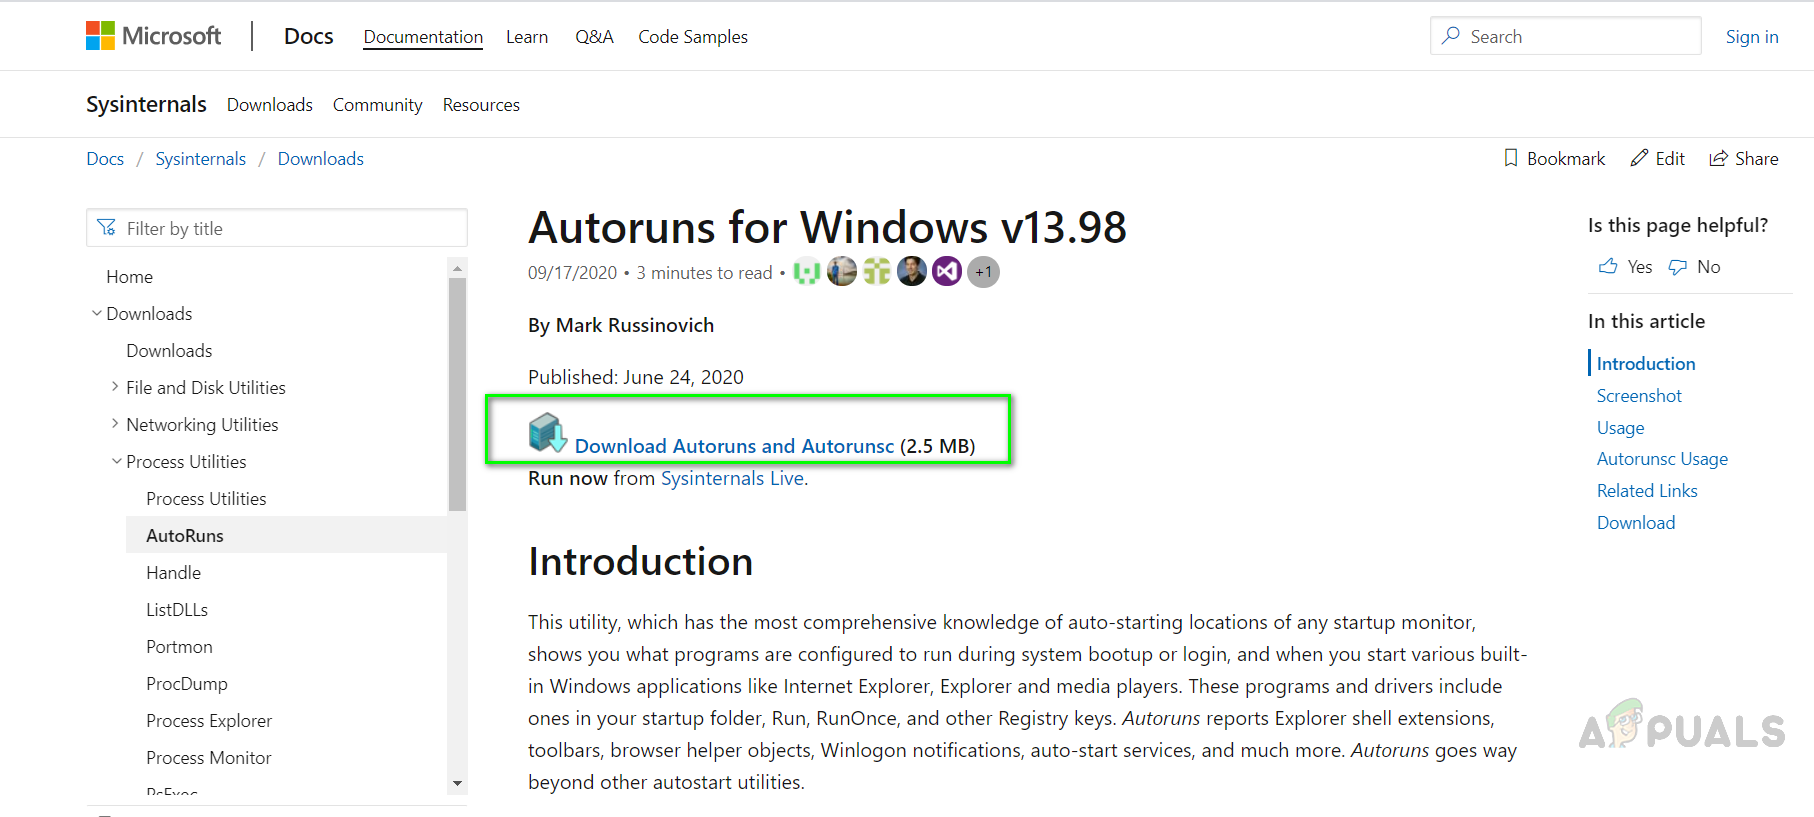The height and width of the screenshot is (817, 1814).
Task: Select Home in the sidebar tree
Action: tap(129, 277)
